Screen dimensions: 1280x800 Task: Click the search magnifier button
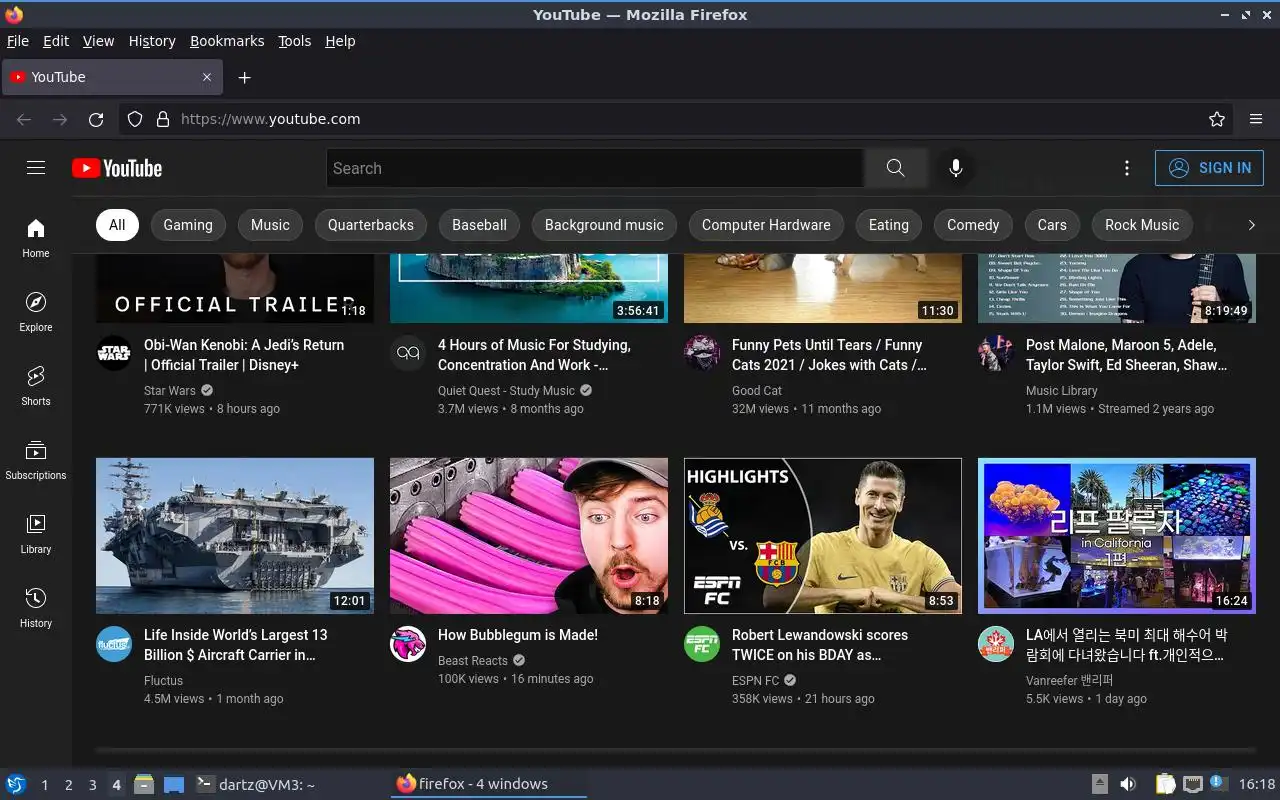click(895, 168)
